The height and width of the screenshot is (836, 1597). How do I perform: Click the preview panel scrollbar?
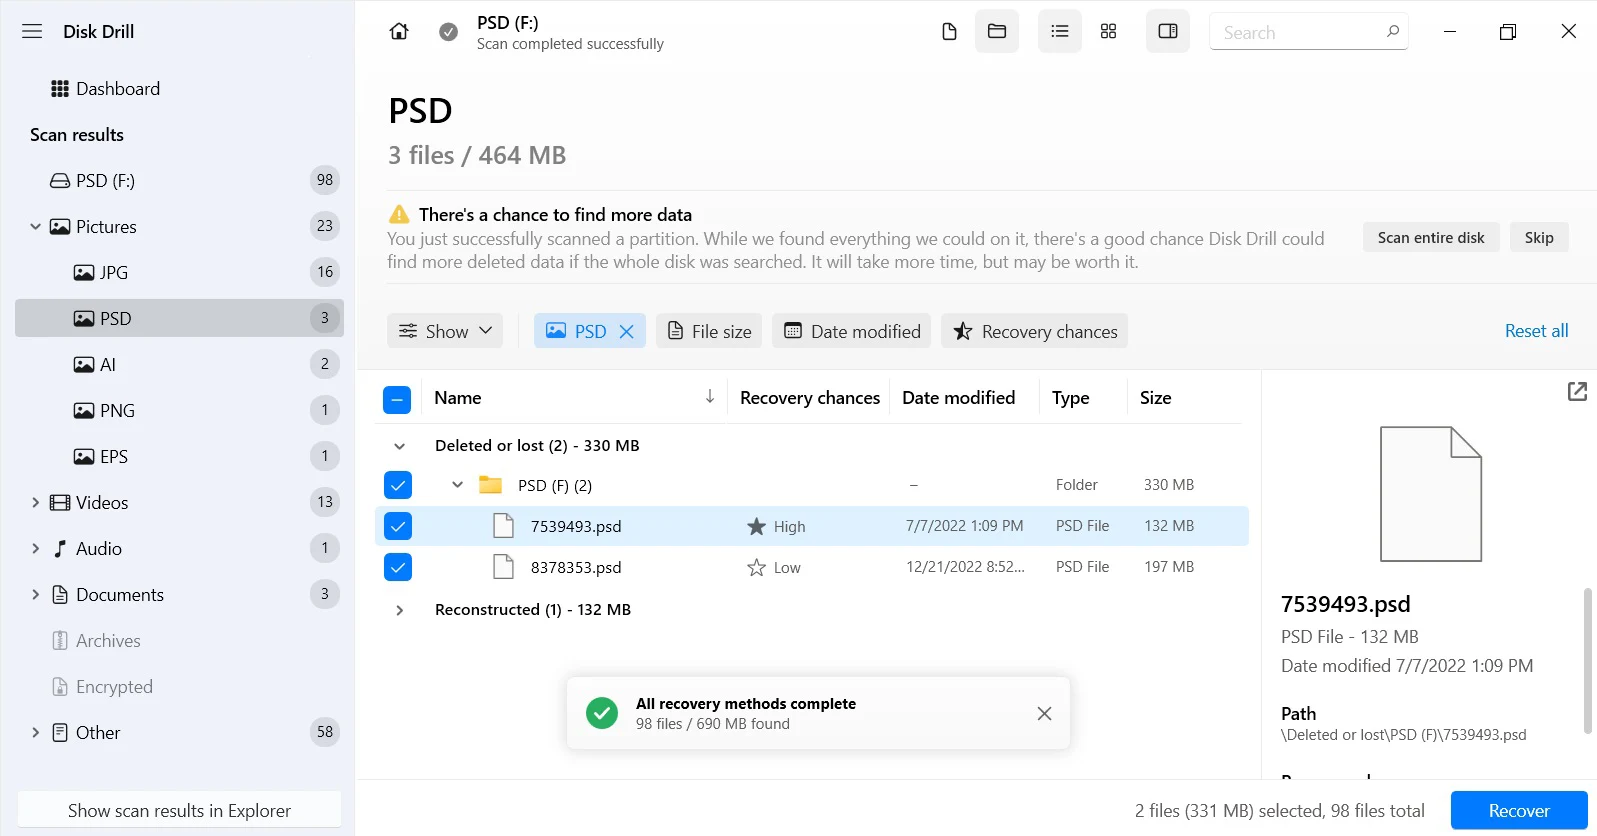click(x=1587, y=661)
